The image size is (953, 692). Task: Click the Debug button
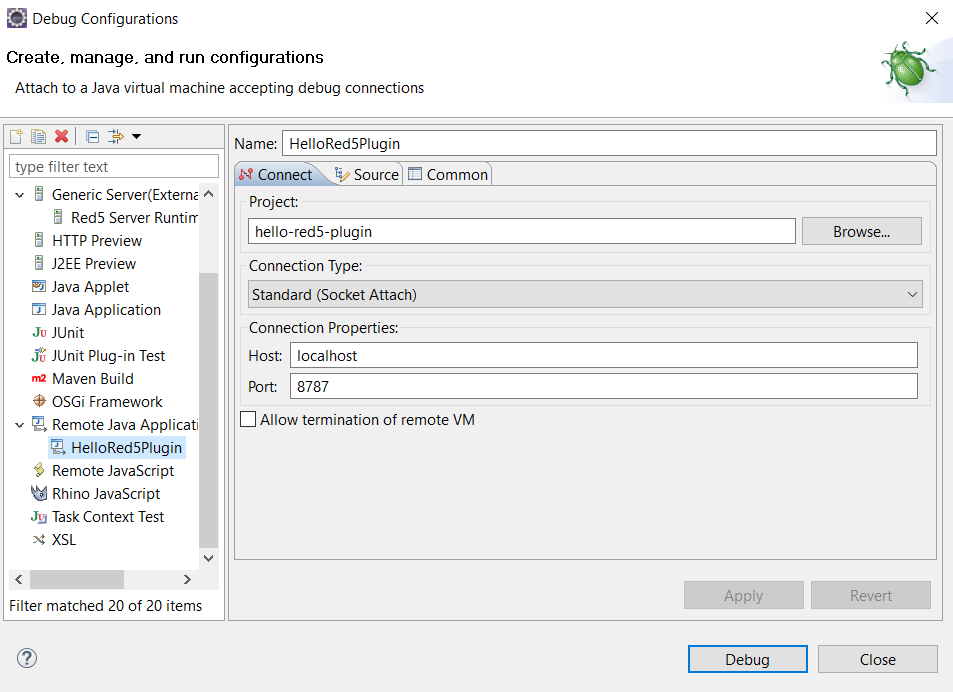[x=748, y=659]
